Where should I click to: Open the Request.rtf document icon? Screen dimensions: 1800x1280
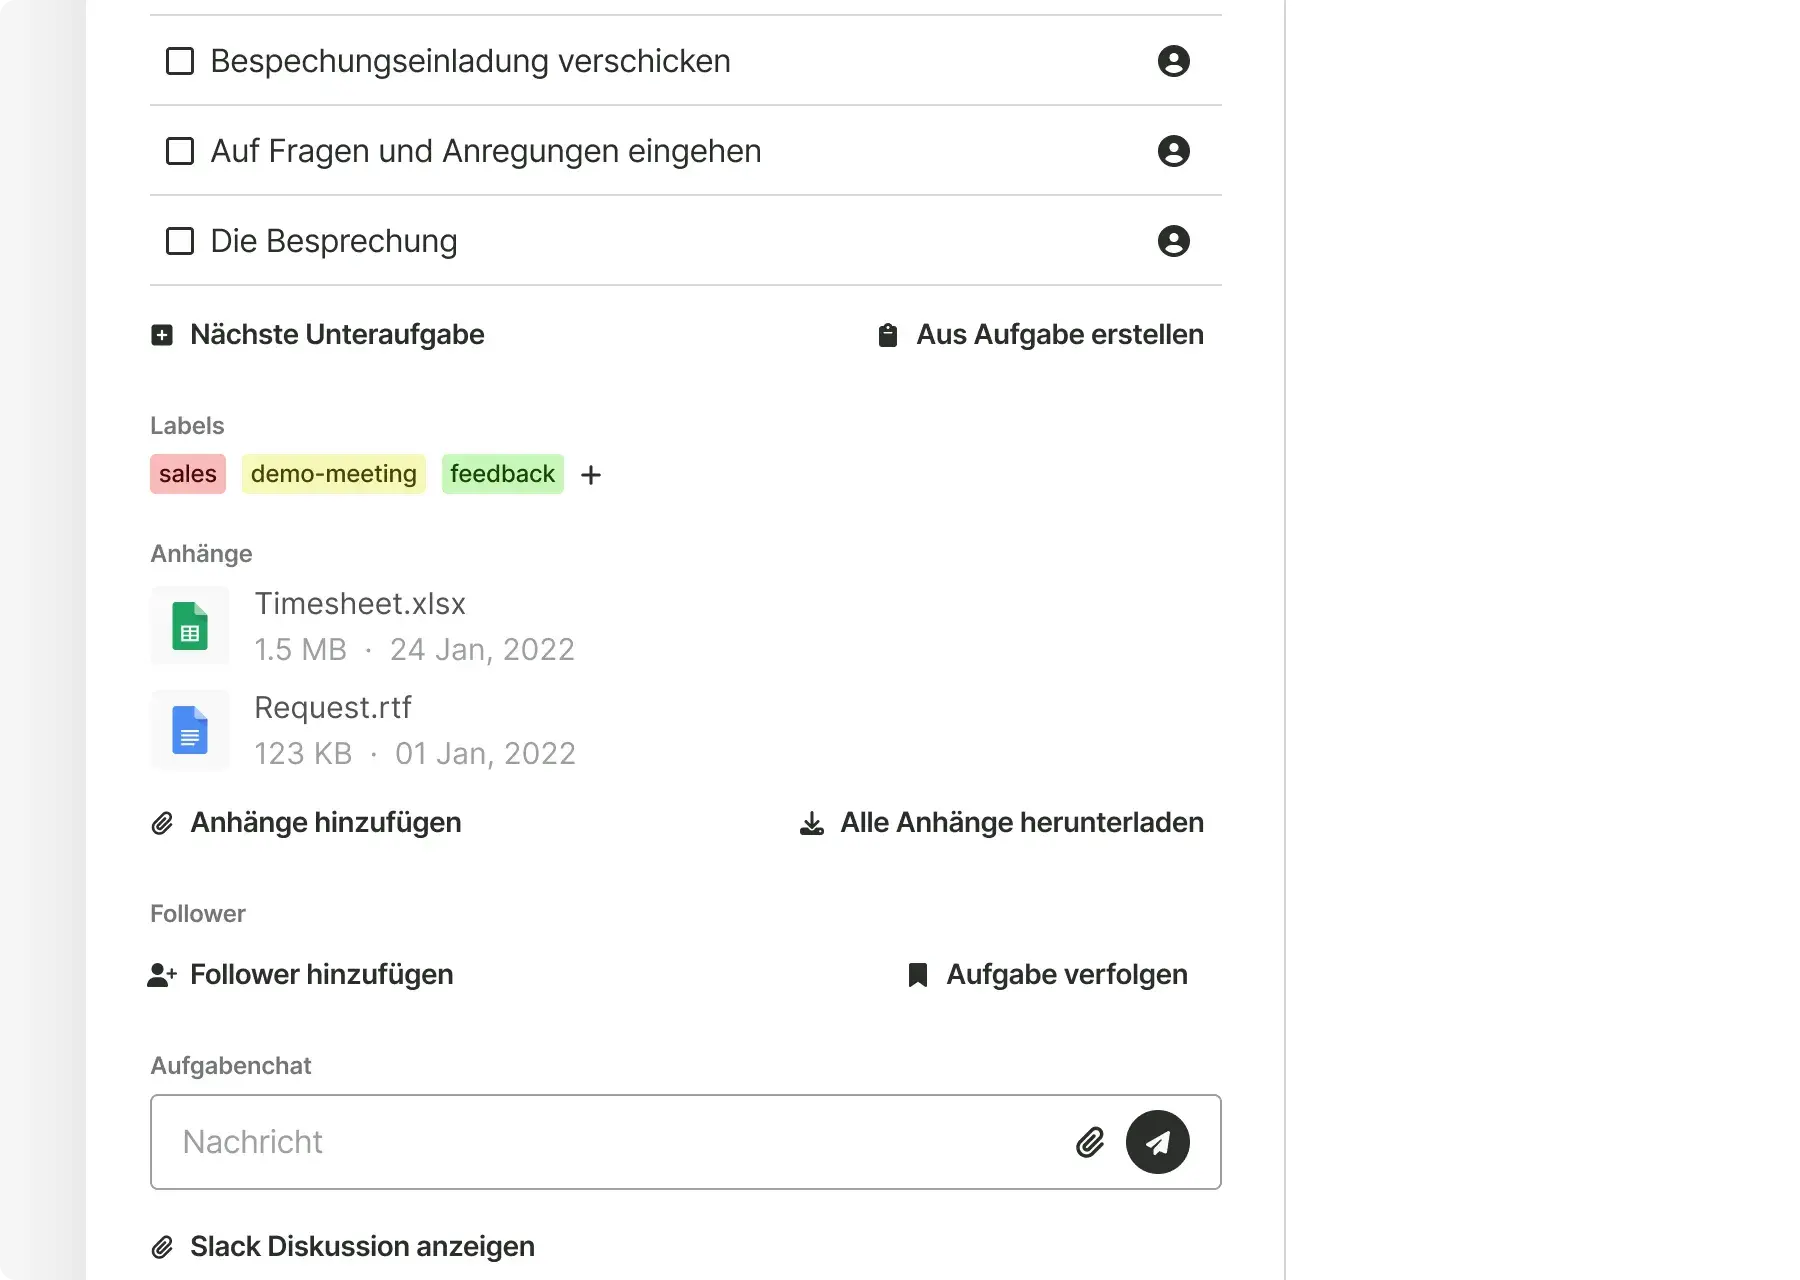coord(190,730)
